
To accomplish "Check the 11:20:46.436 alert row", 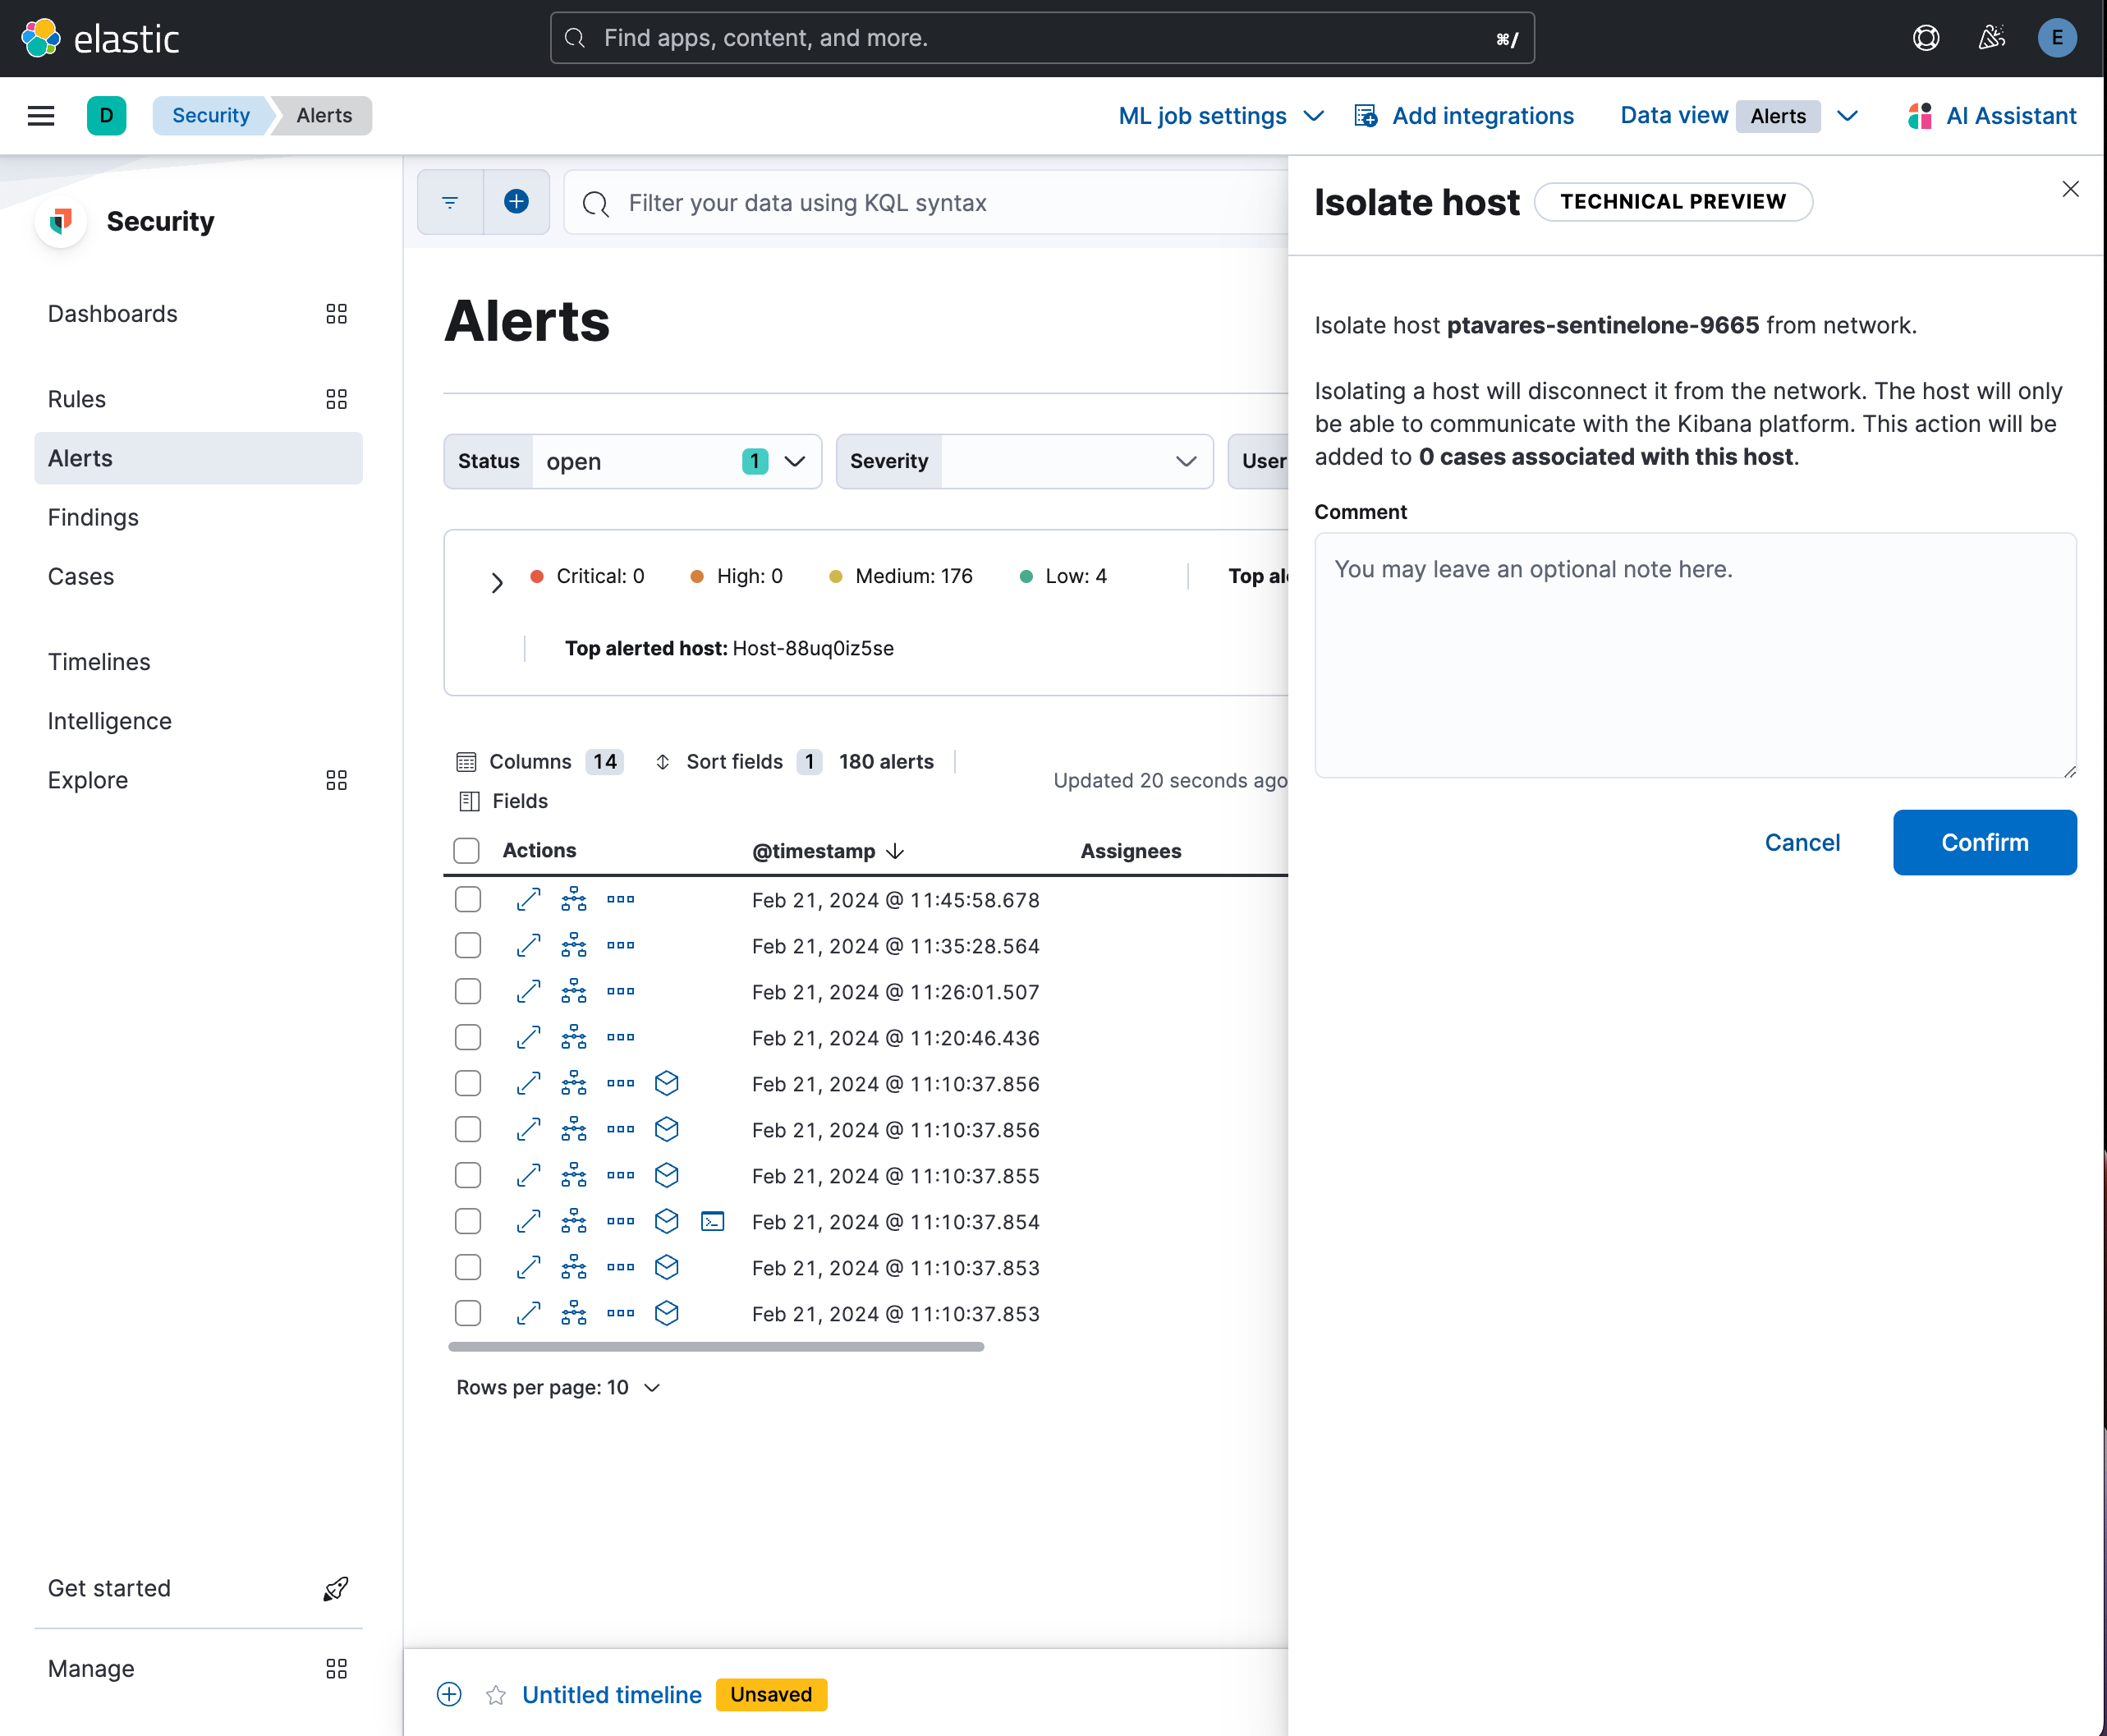I will [x=467, y=1037].
